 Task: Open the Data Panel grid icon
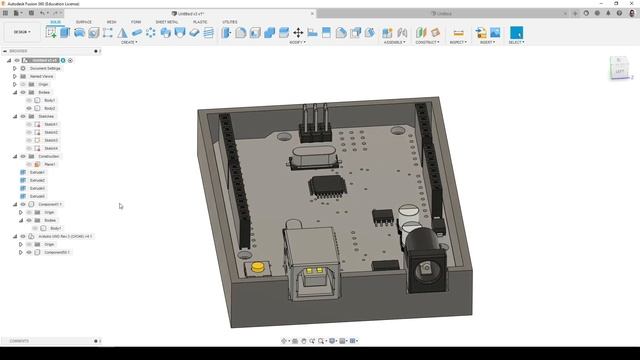(5, 13)
